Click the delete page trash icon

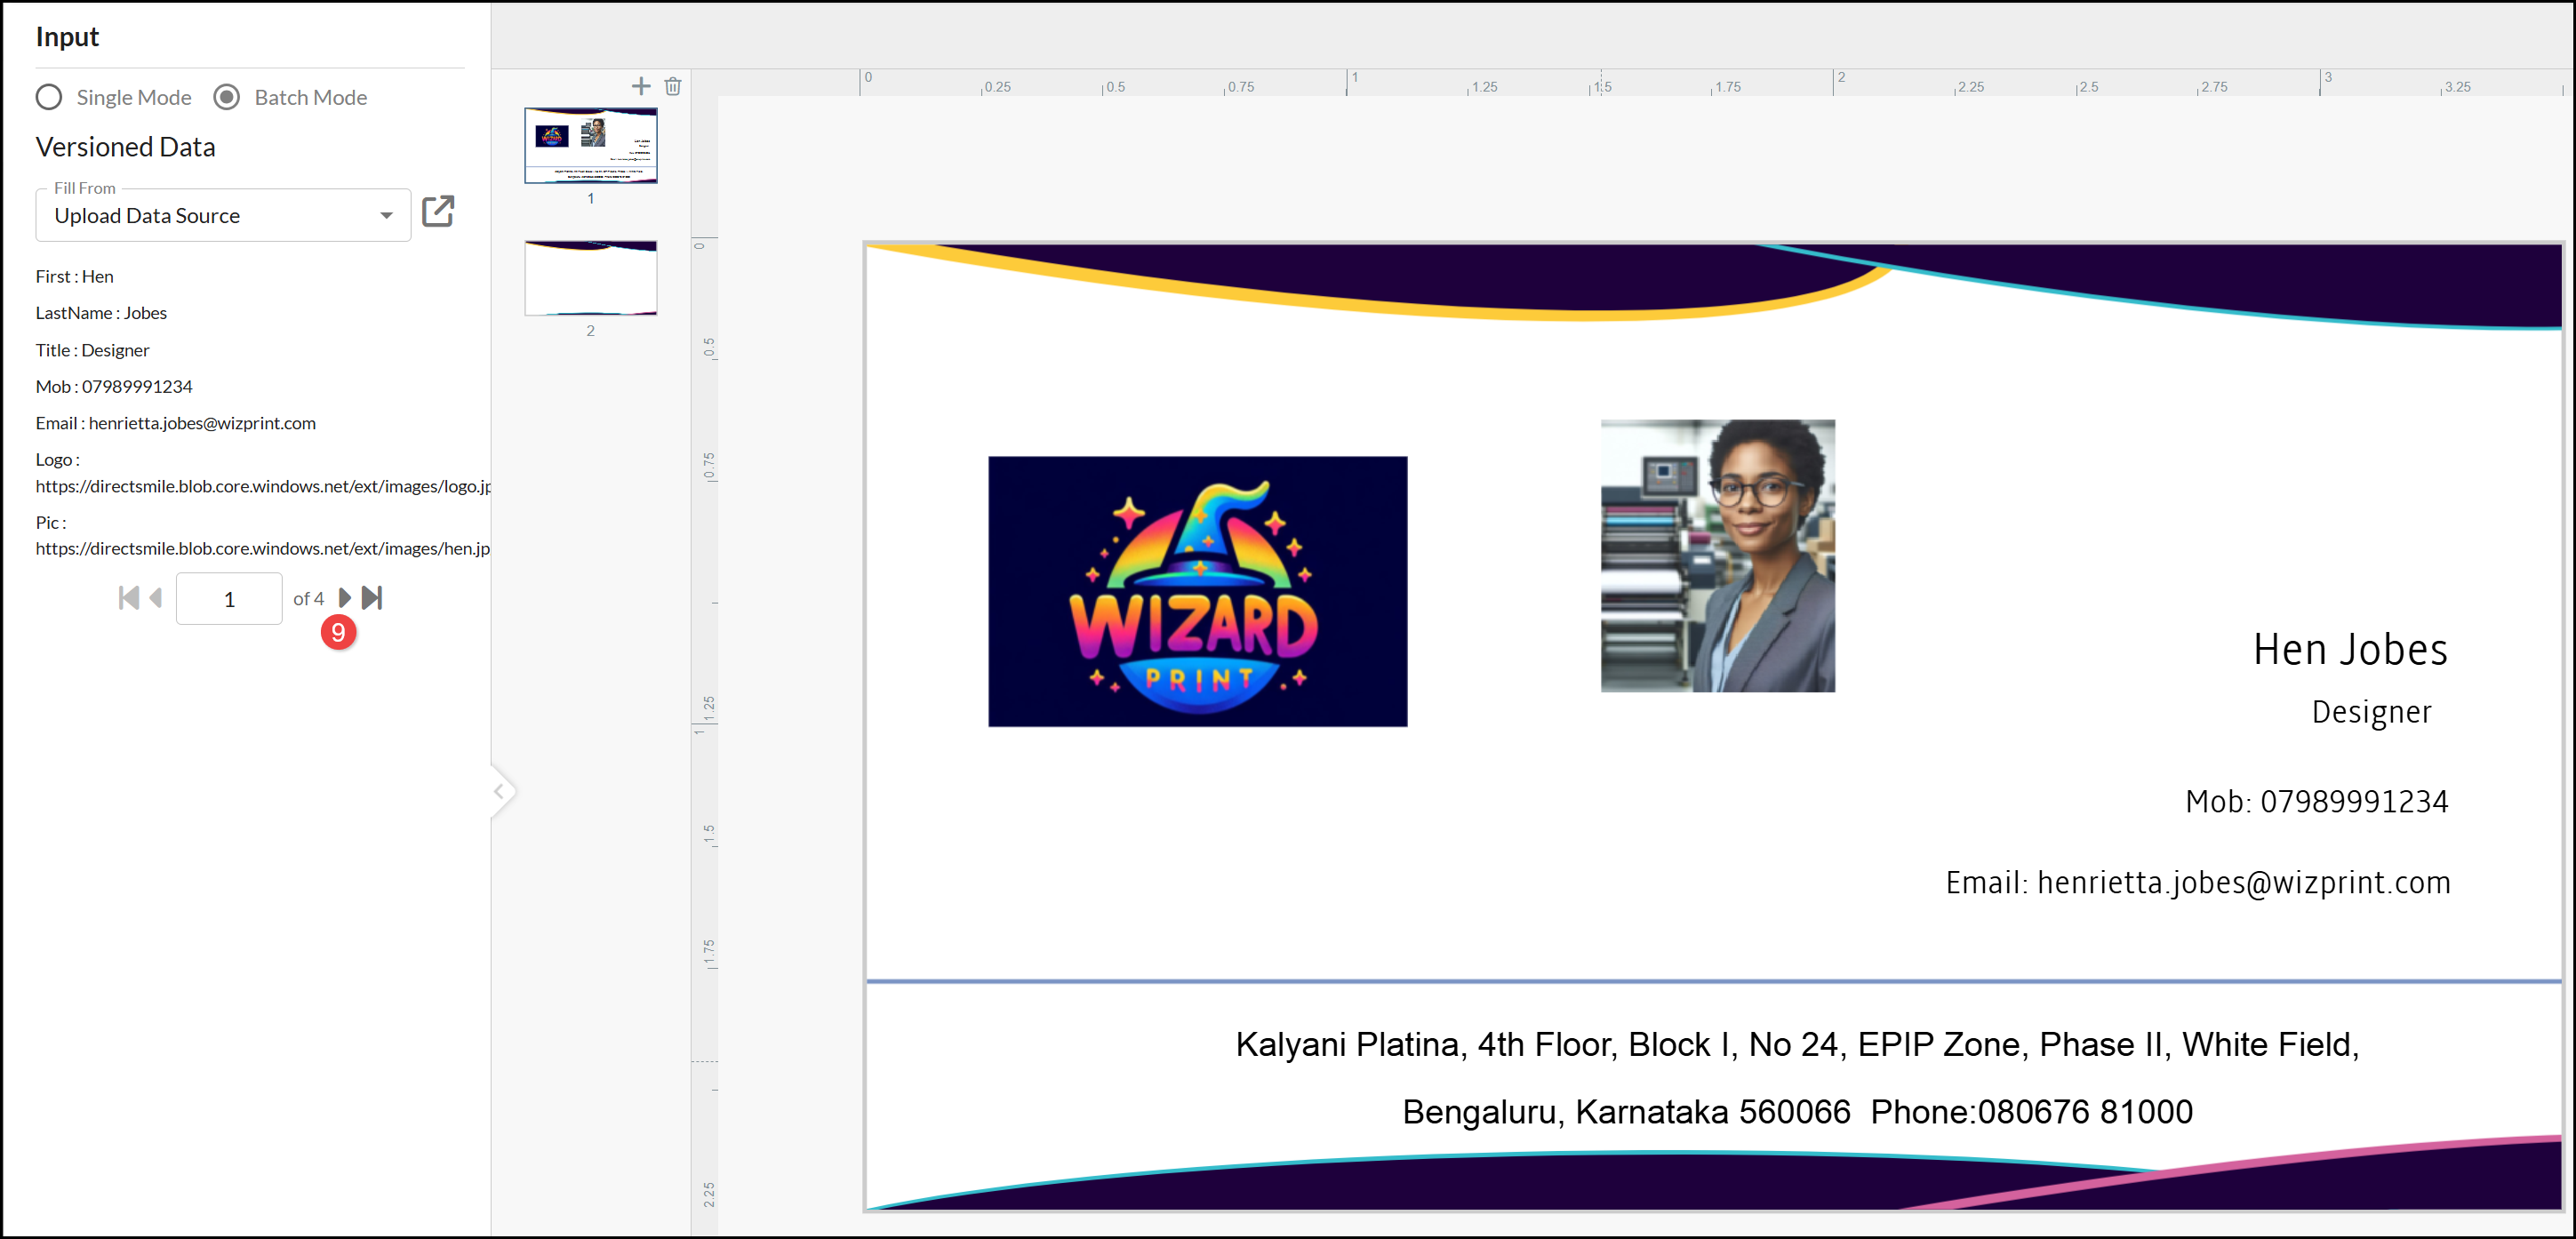[673, 87]
